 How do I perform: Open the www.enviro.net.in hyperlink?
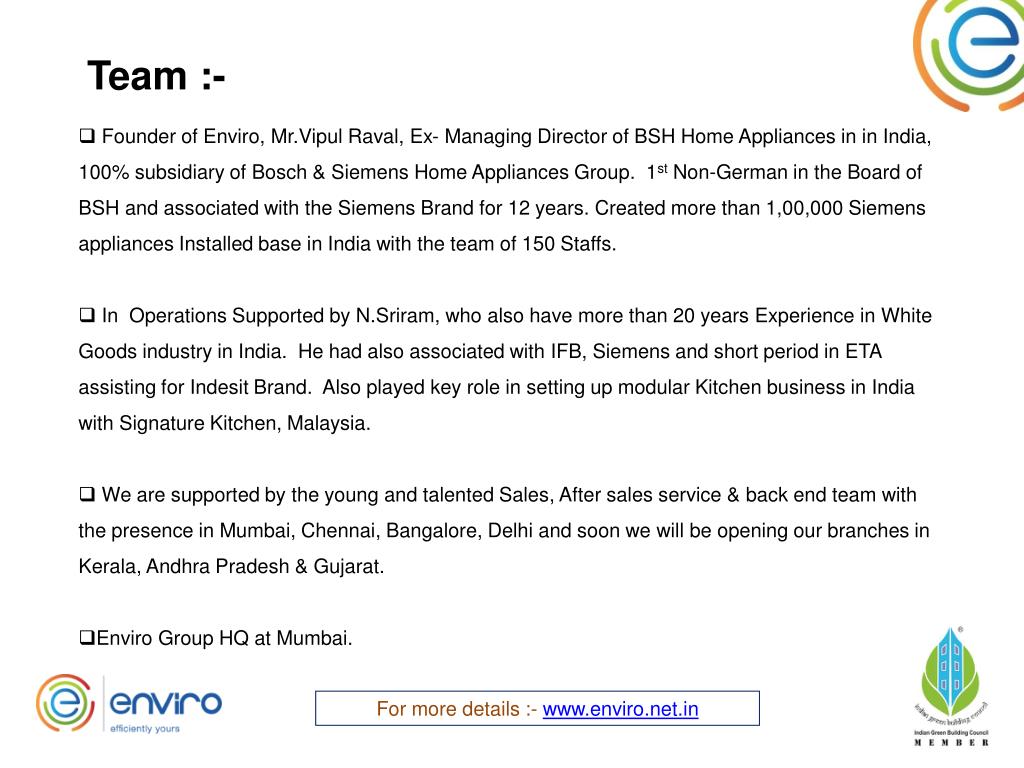pyautogui.click(x=620, y=709)
